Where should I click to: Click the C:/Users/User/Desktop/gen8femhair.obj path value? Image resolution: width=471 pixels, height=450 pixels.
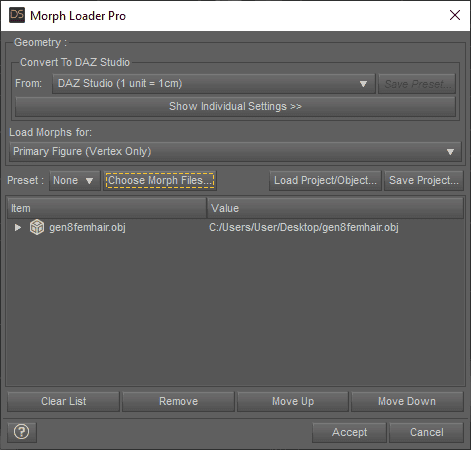click(x=304, y=227)
